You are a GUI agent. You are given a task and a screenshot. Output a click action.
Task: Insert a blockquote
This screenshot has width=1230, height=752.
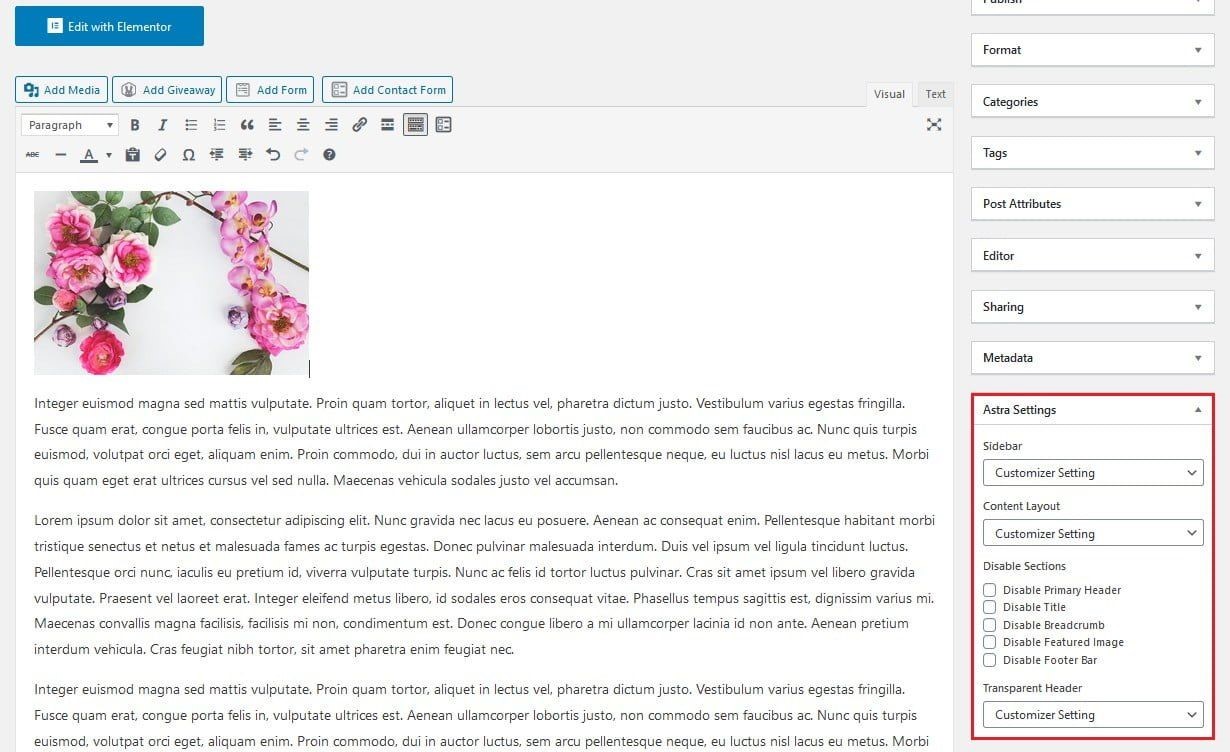[x=247, y=125]
